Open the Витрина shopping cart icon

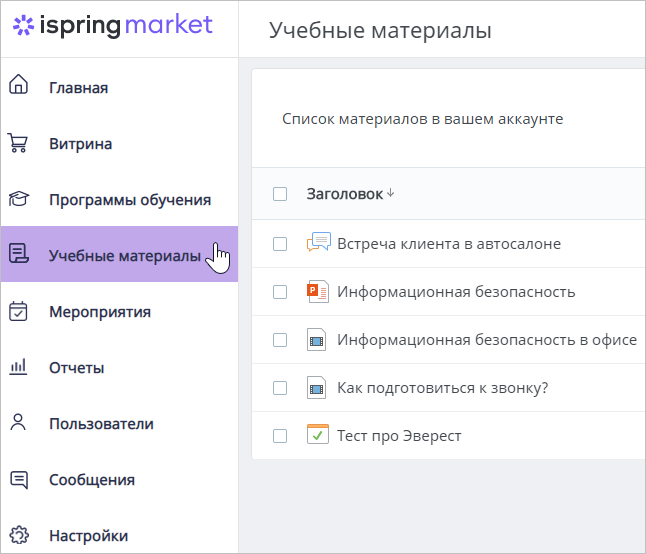coord(18,143)
